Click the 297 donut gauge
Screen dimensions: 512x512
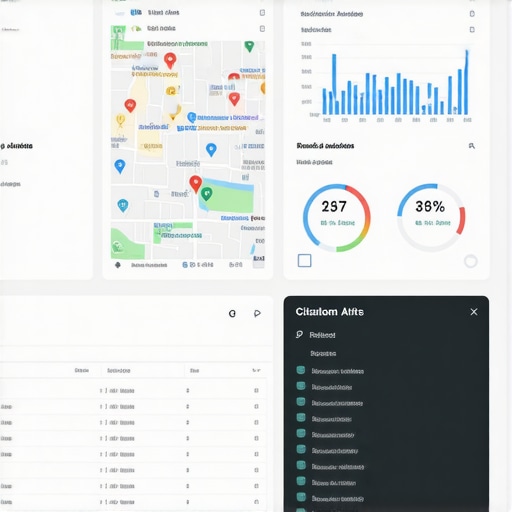(x=337, y=218)
